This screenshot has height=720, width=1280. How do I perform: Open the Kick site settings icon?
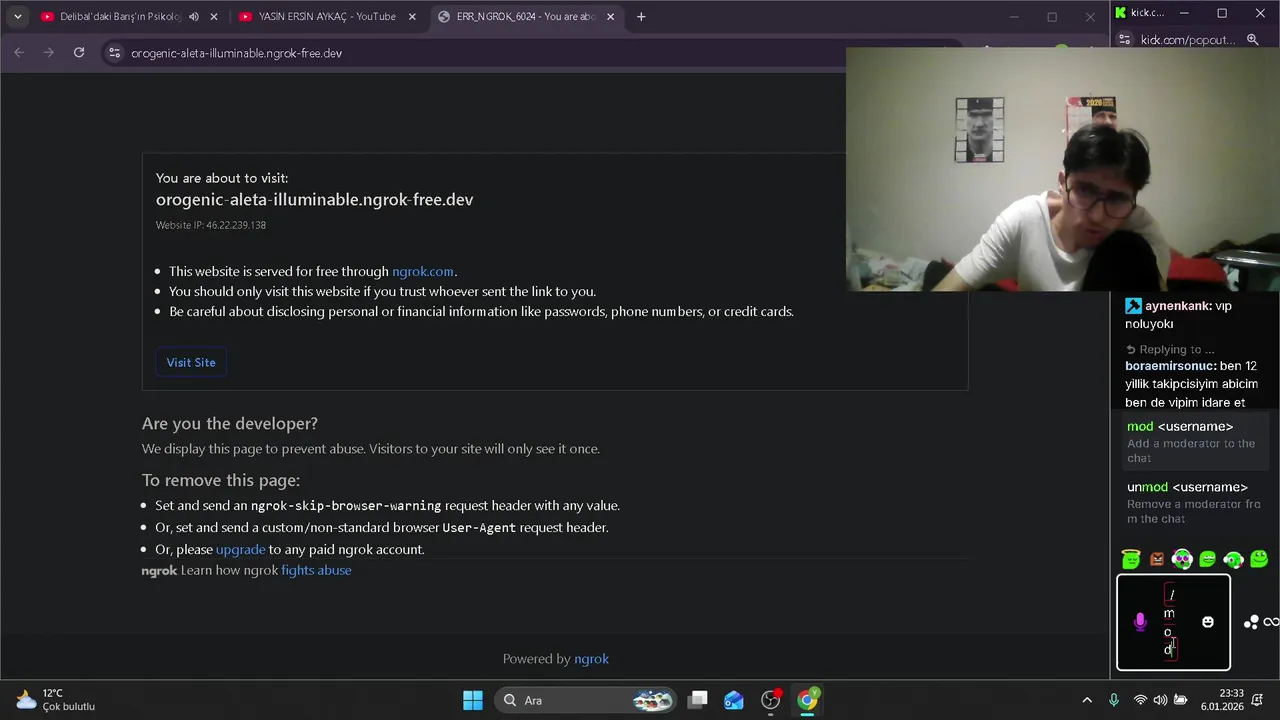1125,40
